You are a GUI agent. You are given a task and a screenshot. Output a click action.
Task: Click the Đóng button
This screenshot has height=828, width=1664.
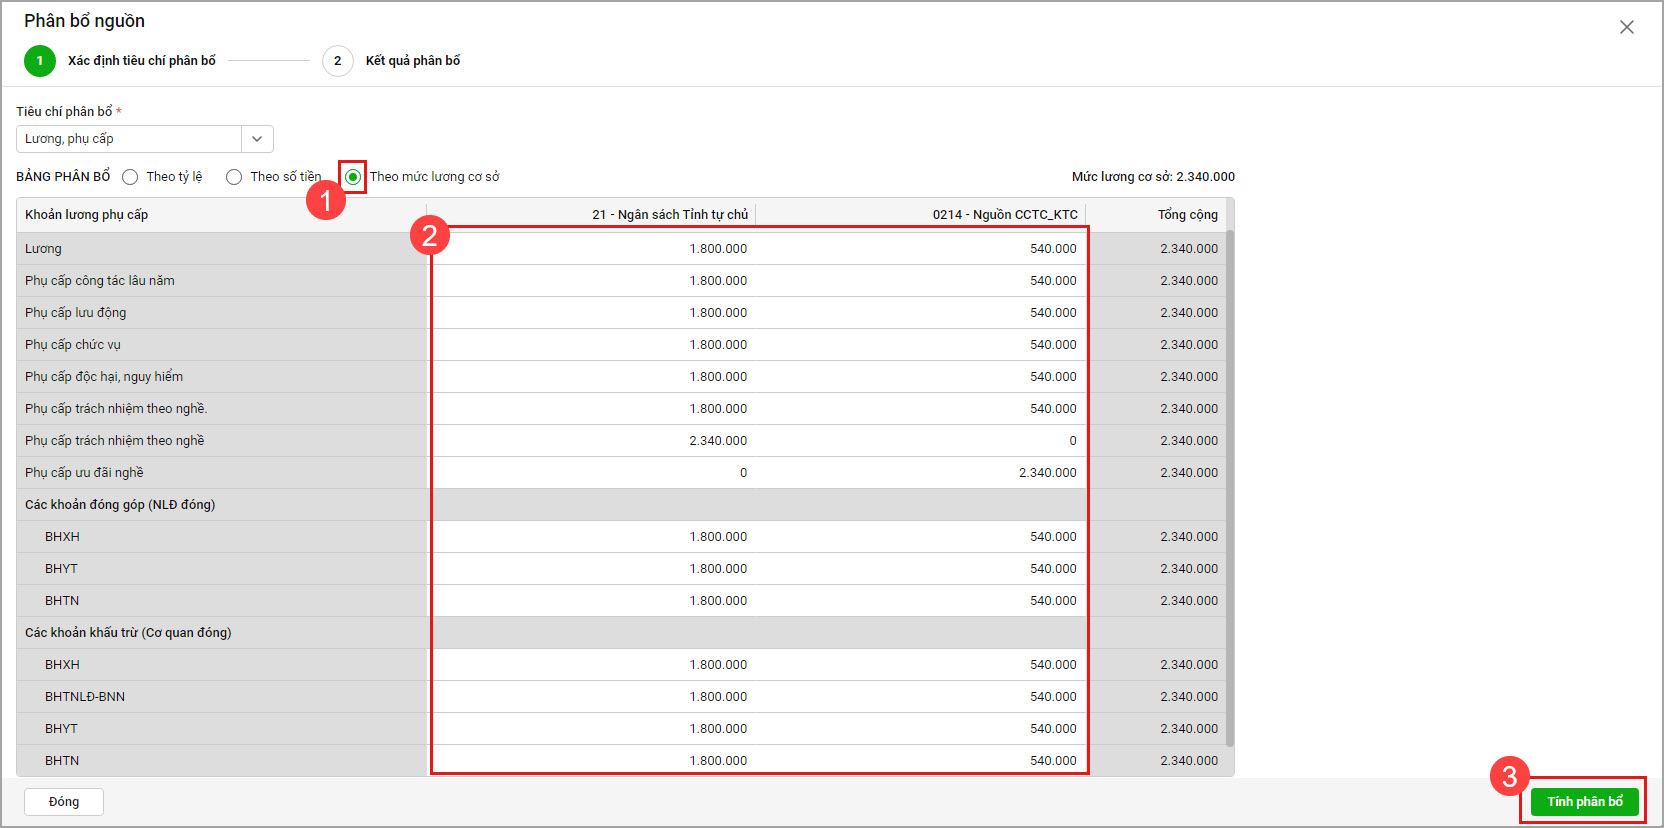click(64, 802)
